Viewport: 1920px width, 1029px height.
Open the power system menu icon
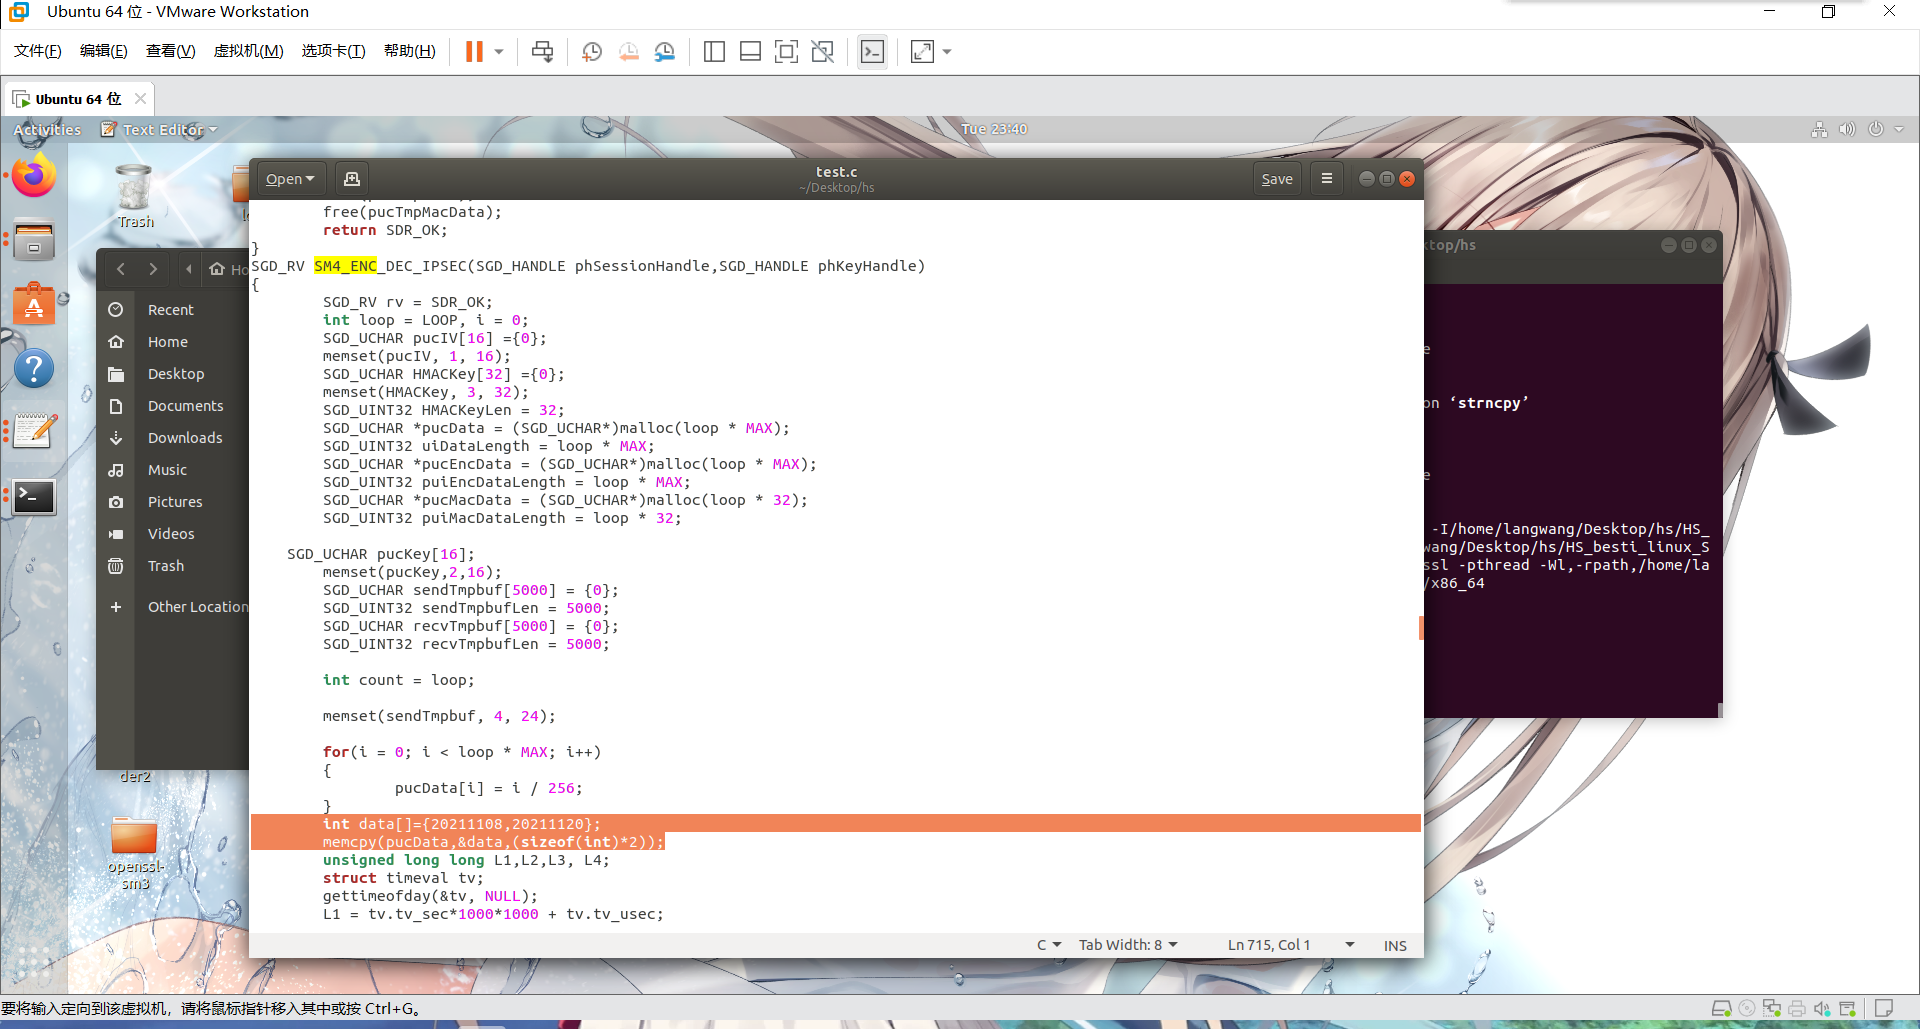click(1876, 129)
